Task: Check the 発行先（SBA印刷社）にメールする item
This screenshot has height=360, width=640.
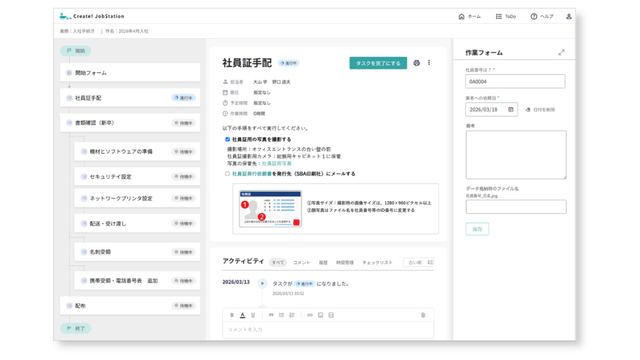Action: 227,173
